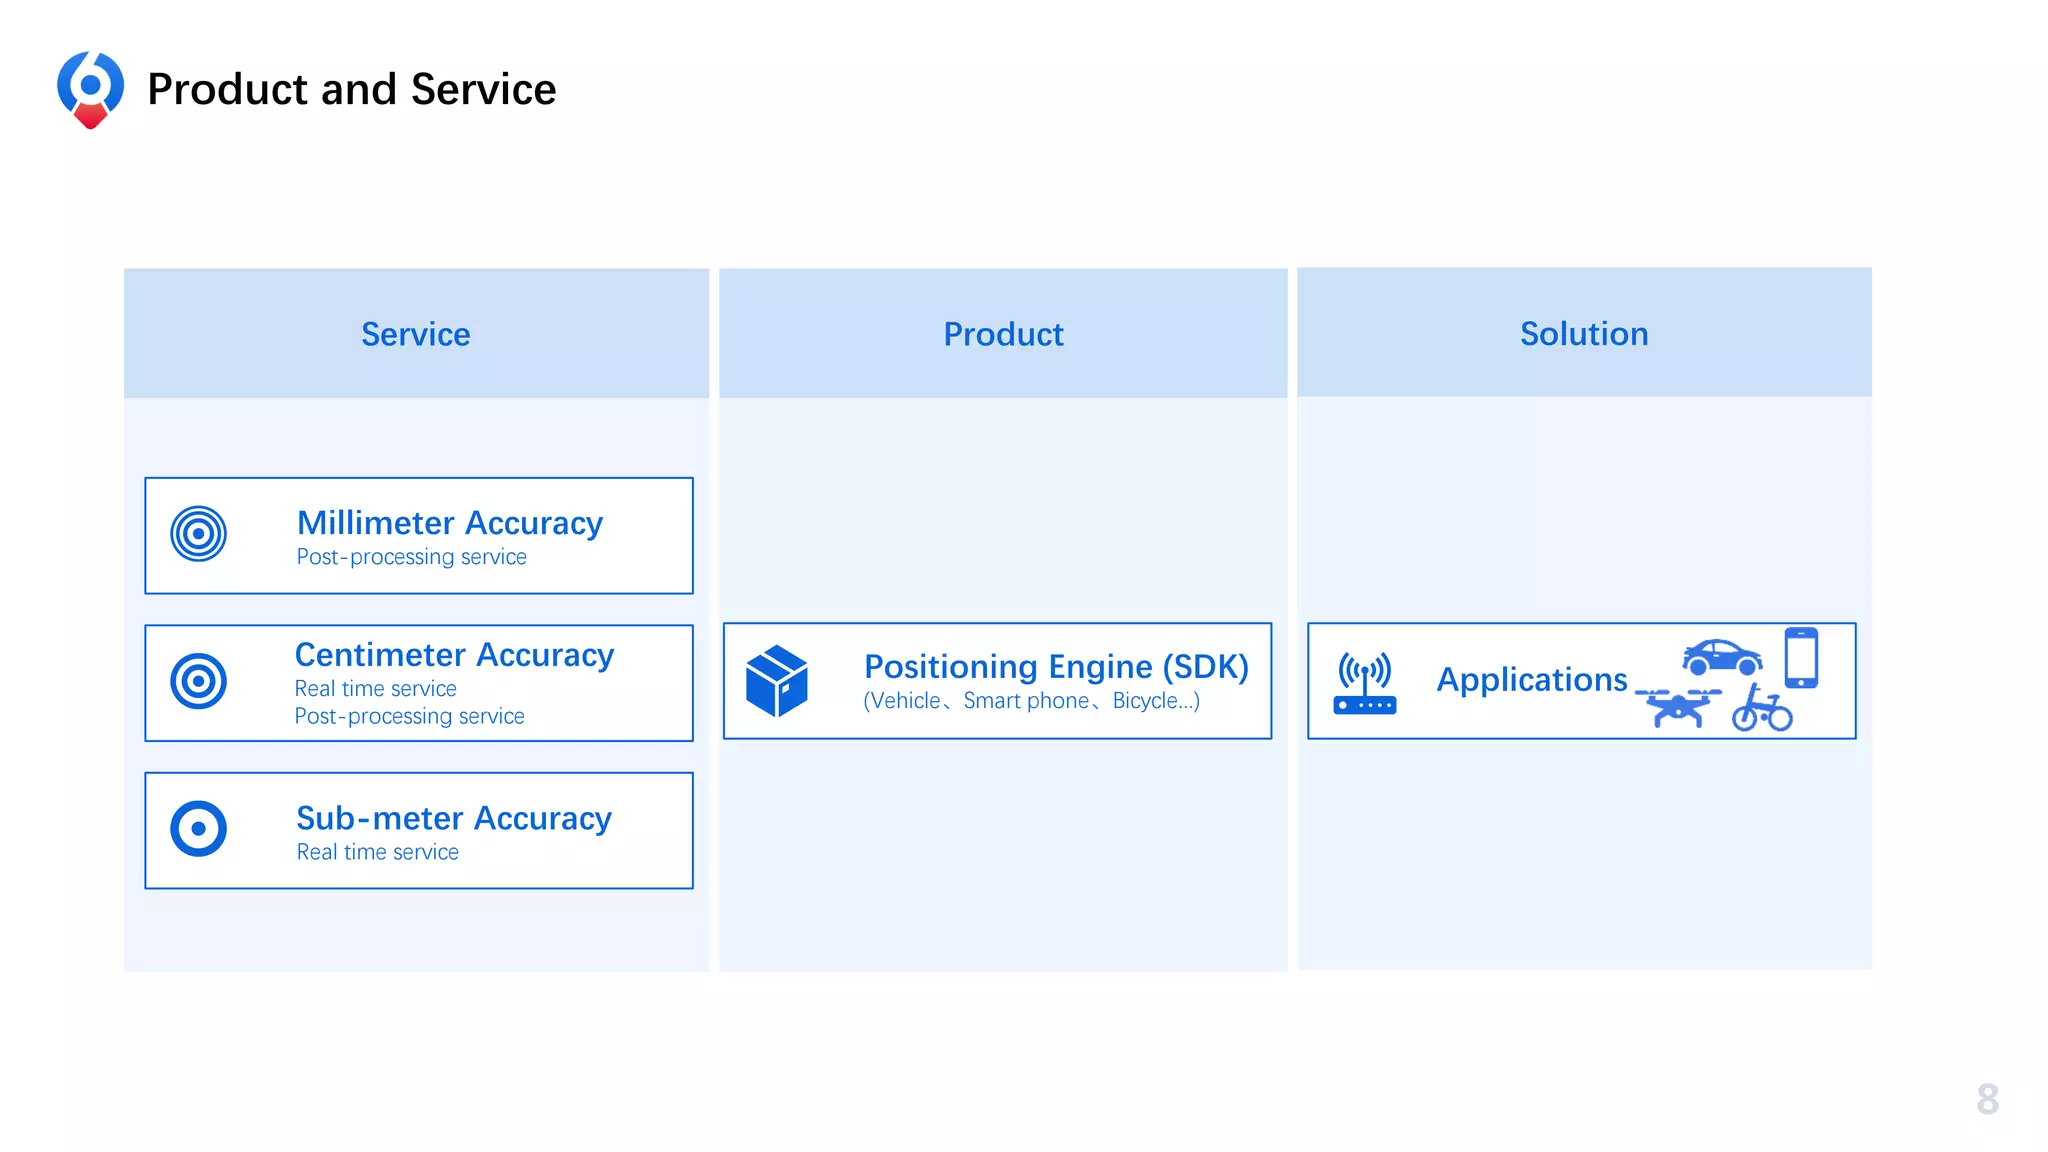Click the Centimeter Accuracy heading text
Viewport: 2048px width, 1152px height.
click(x=454, y=655)
